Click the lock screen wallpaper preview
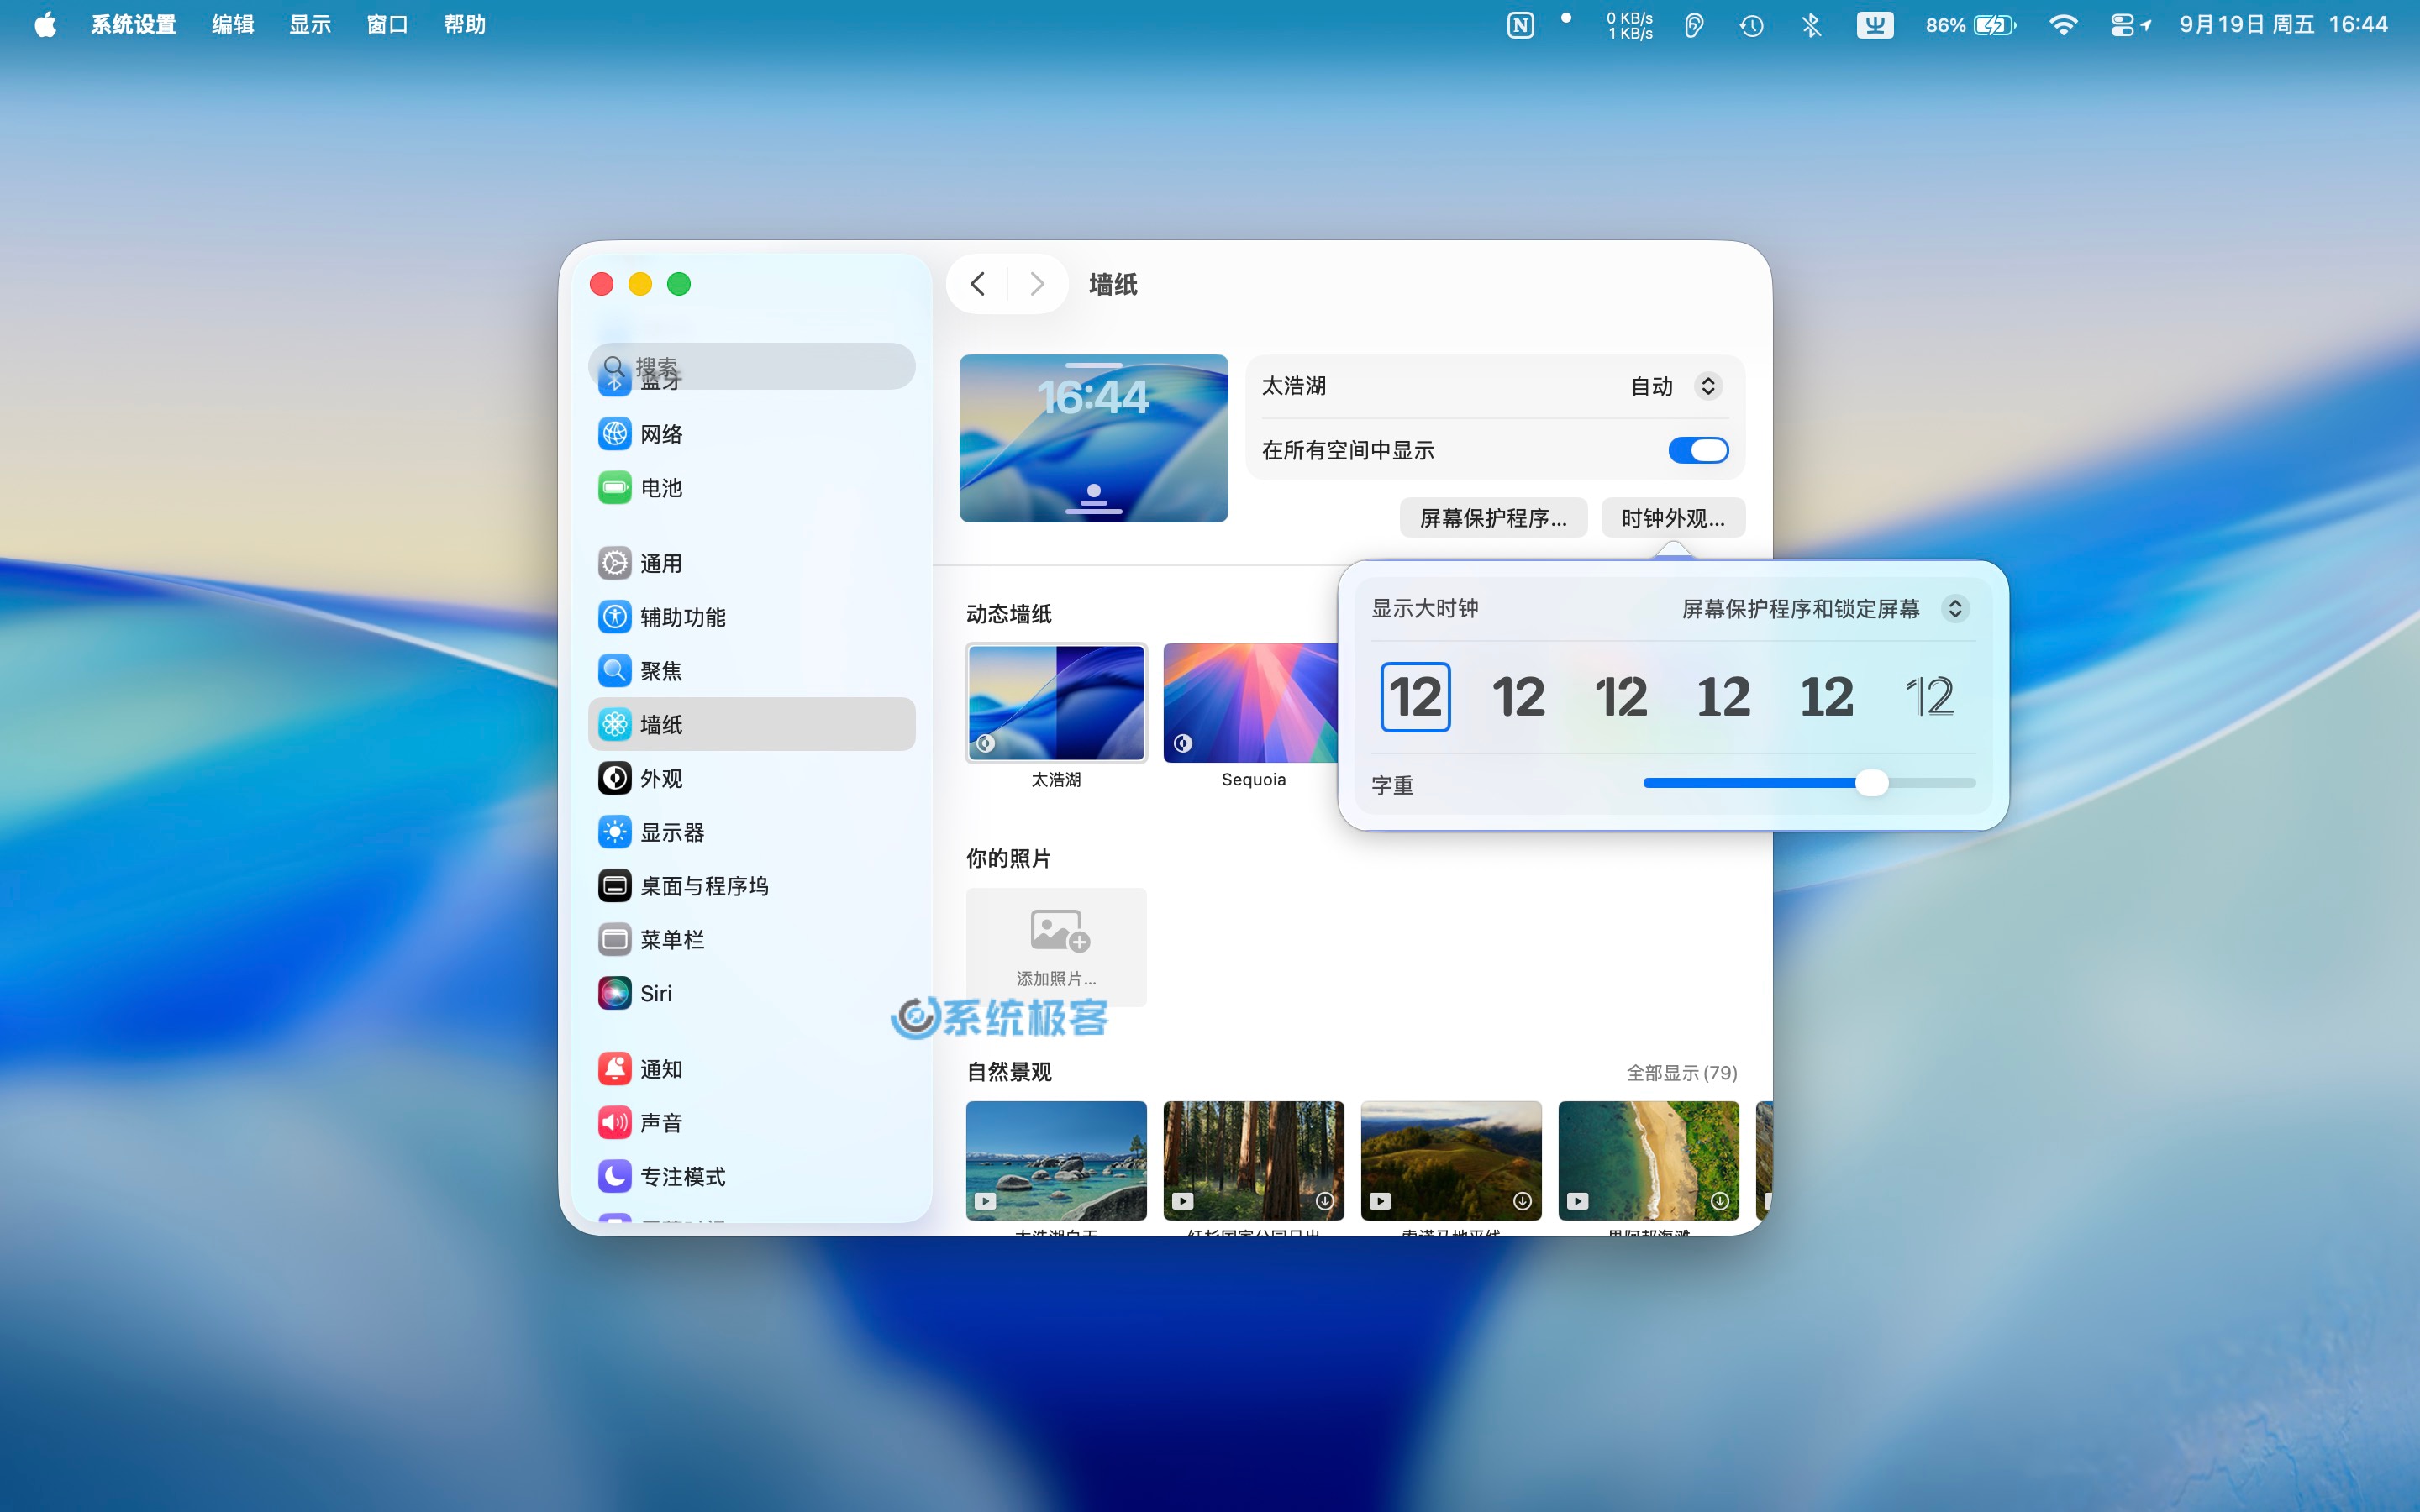The height and width of the screenshot is (1512, 2420). point(1093,438)
